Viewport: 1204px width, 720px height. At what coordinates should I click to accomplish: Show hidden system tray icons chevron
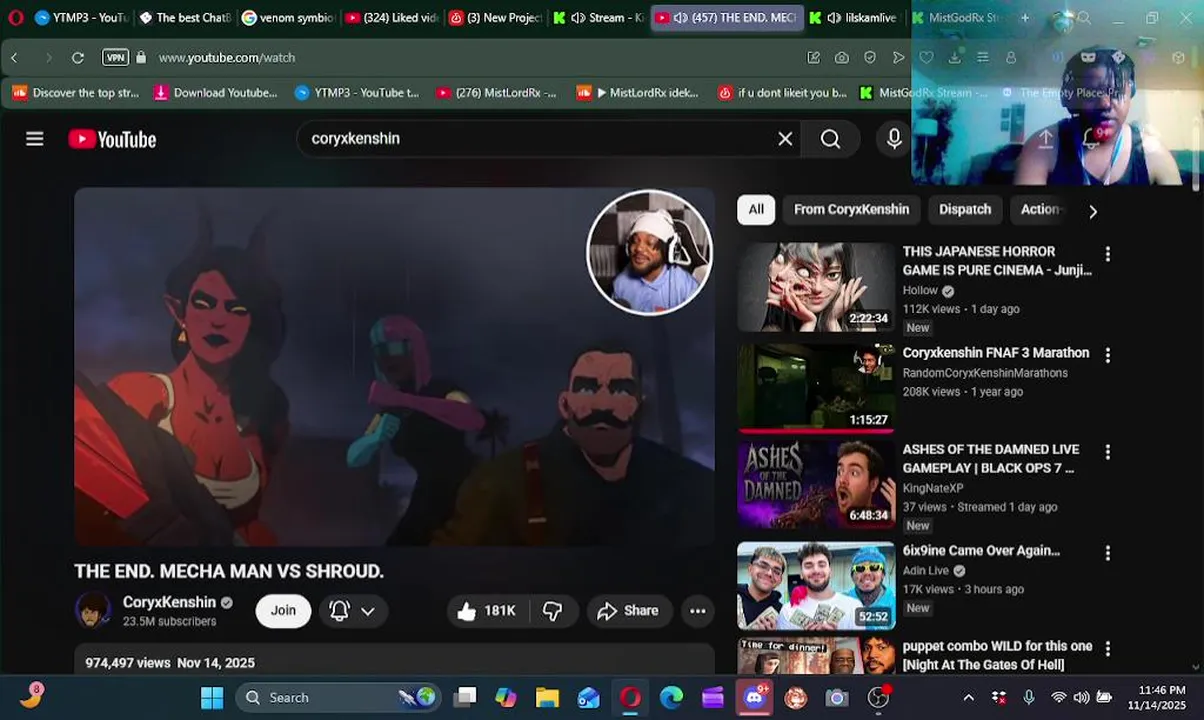pyautogui.click(x=968, y=698)
